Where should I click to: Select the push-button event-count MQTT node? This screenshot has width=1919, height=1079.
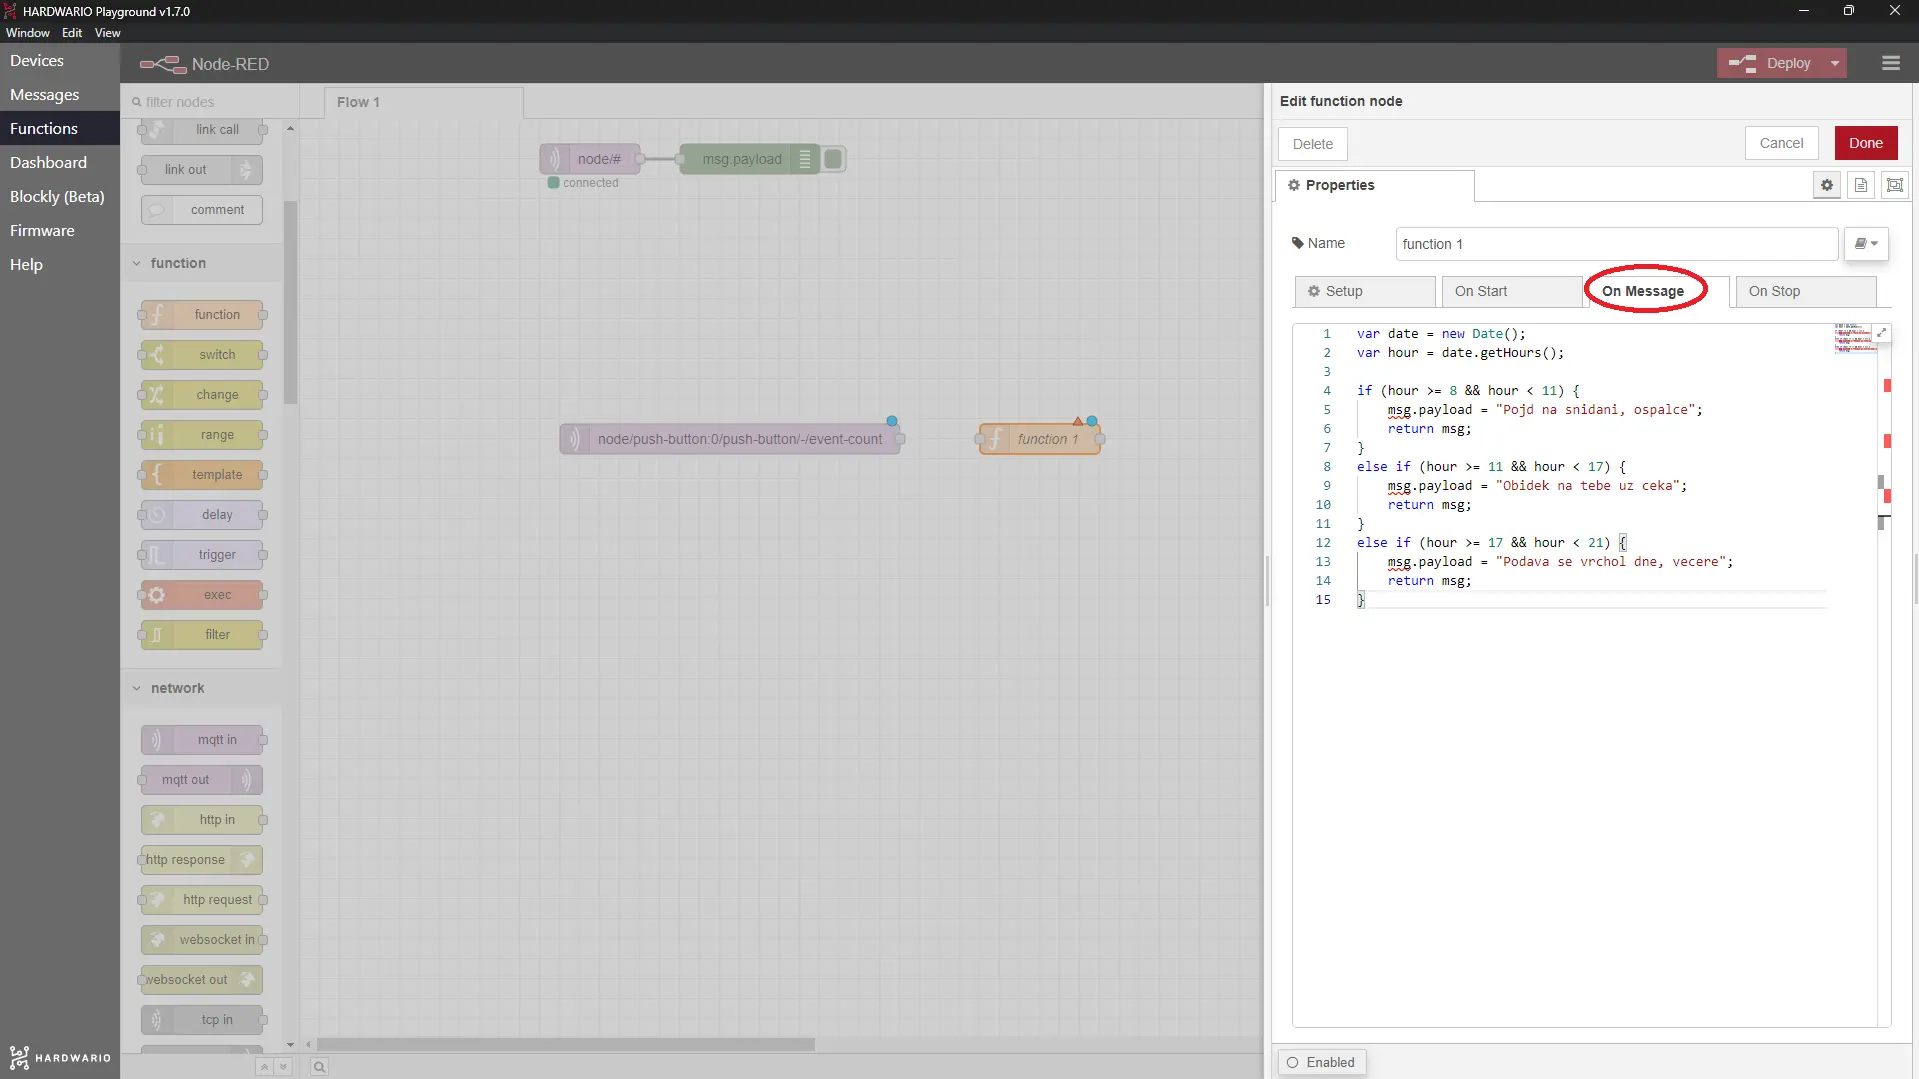(731, 439)
